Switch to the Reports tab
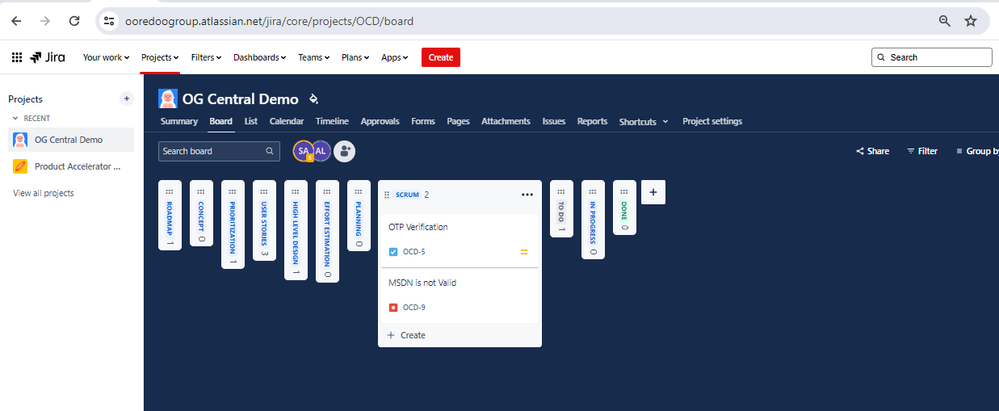 pyautogui.click(x=593, y=121)
